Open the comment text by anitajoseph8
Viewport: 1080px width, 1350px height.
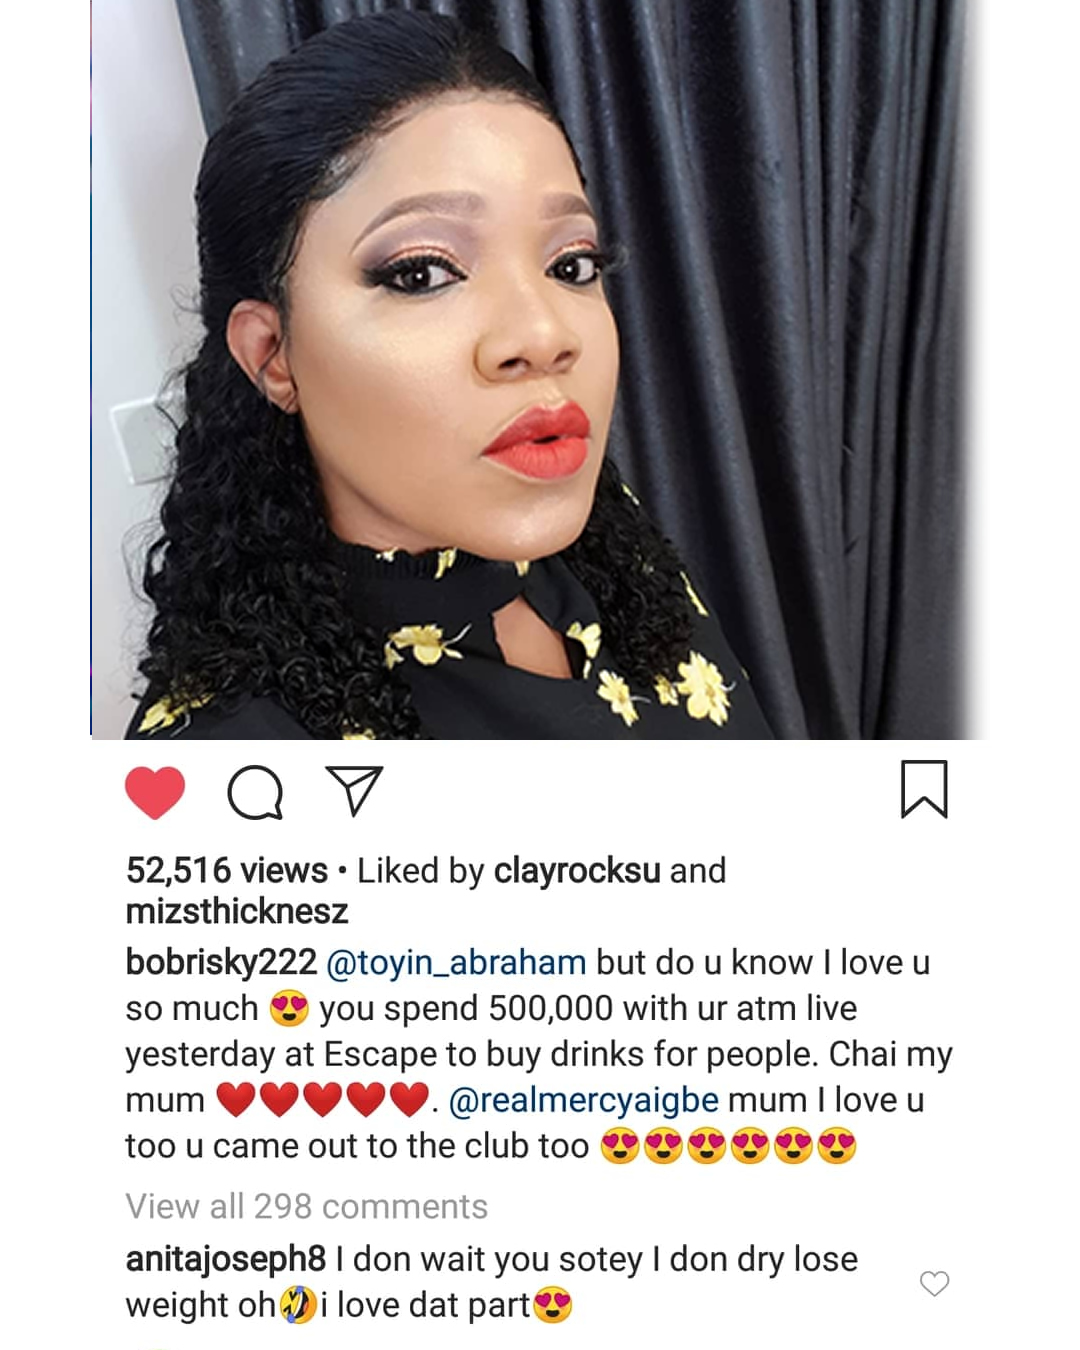pyautogui.click(x=492, y=1282)
